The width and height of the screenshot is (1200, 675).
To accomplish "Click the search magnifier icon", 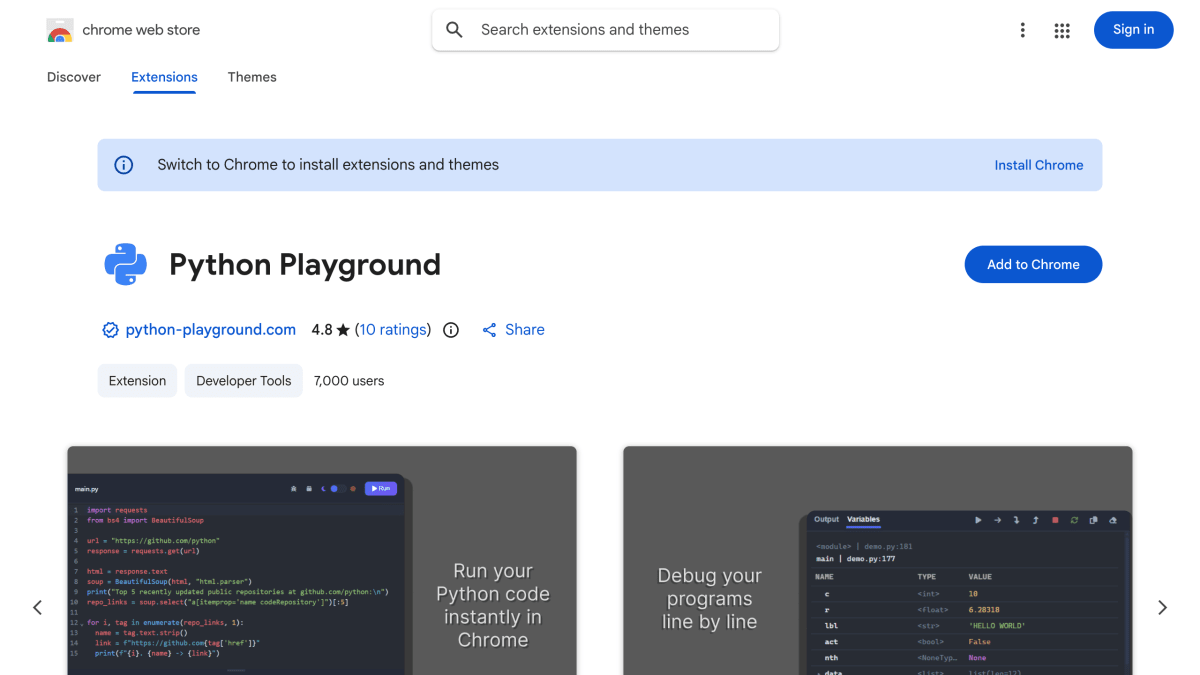I will coord(454,30).
